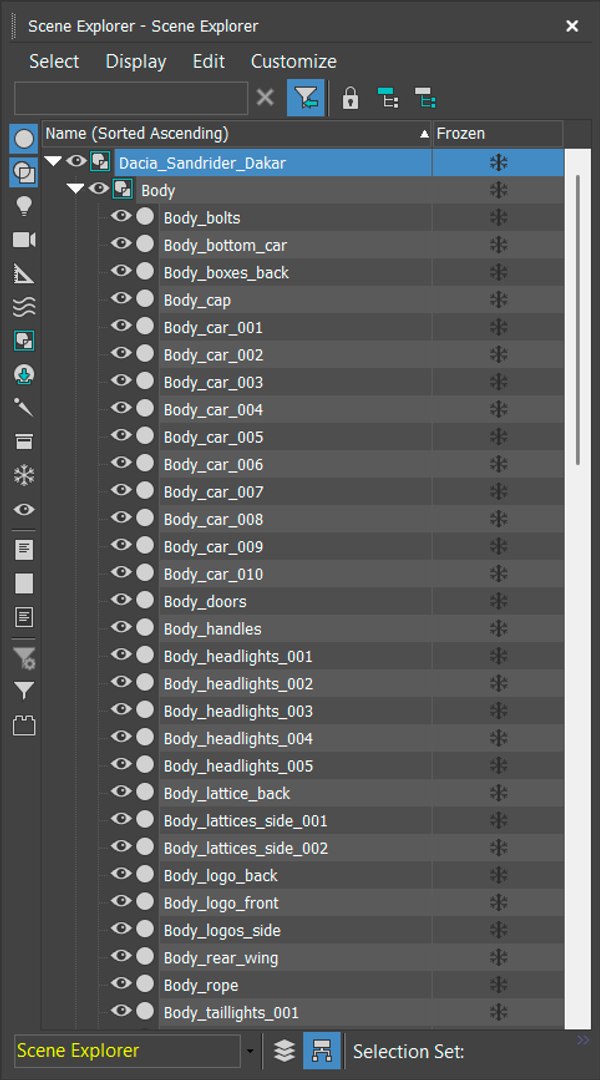Toggle Display Hidden Objects eye in sidebar
This screenshot has width=600, height=1080.
[x=24, y=510]
